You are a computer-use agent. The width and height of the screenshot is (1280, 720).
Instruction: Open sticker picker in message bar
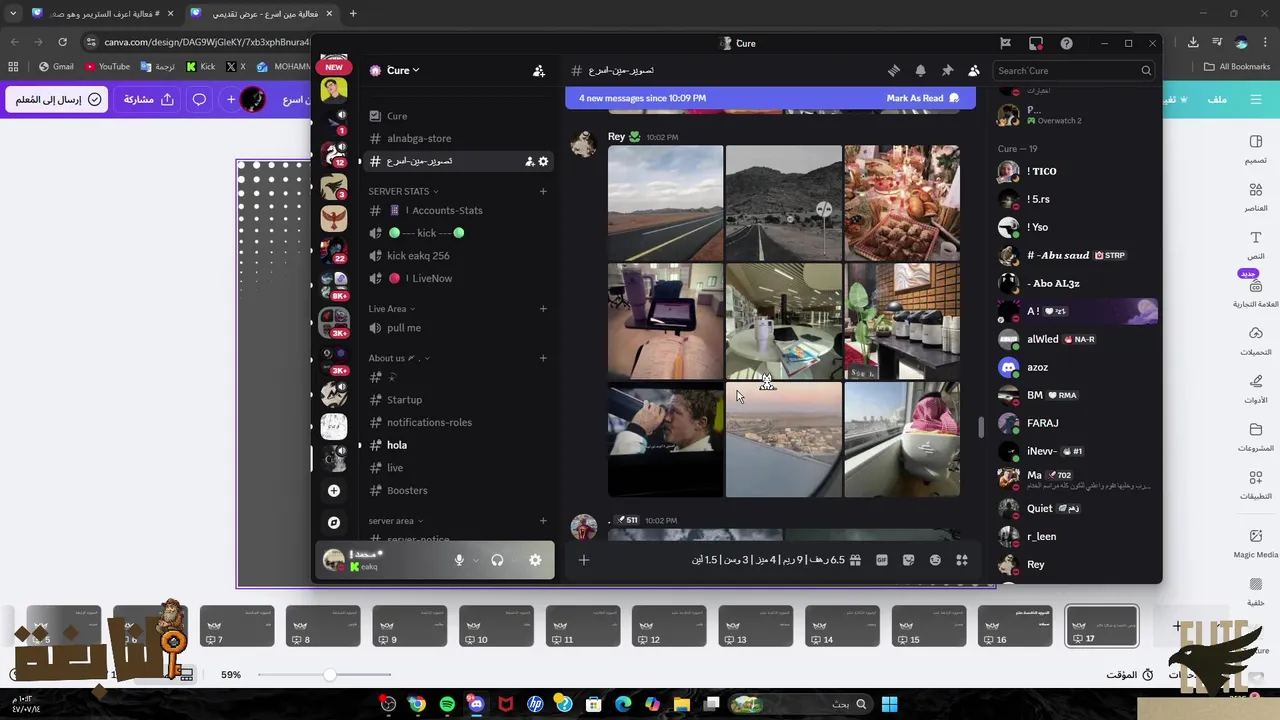click(908, 560)
